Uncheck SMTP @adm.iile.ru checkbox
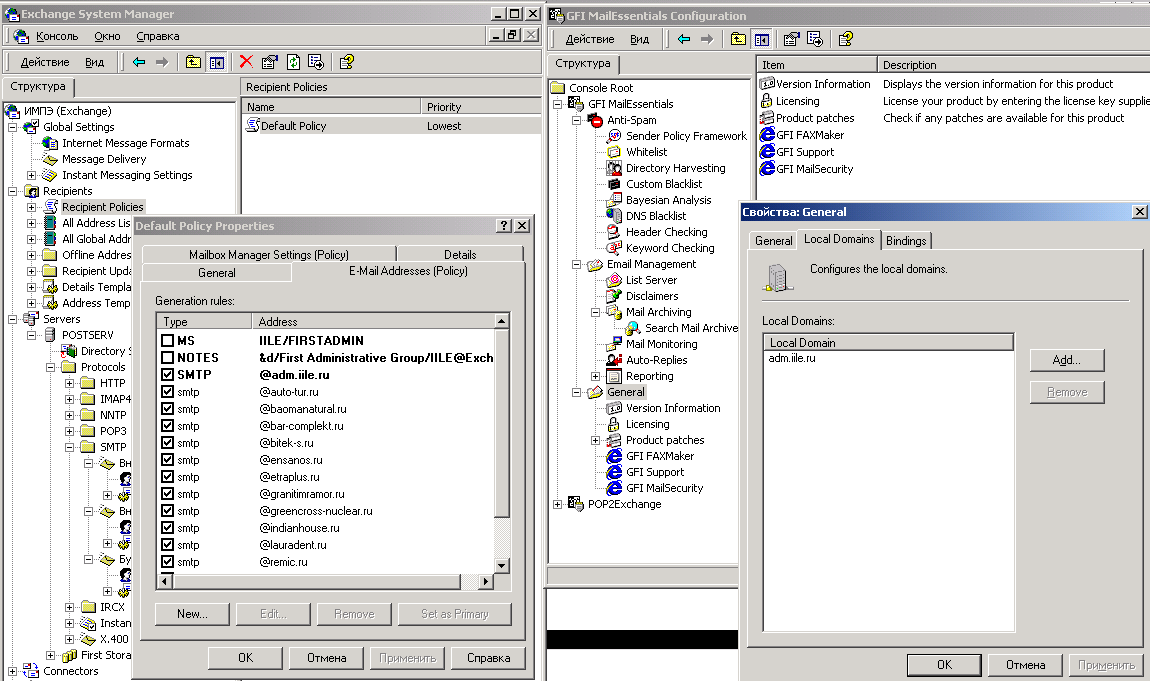 167,375
